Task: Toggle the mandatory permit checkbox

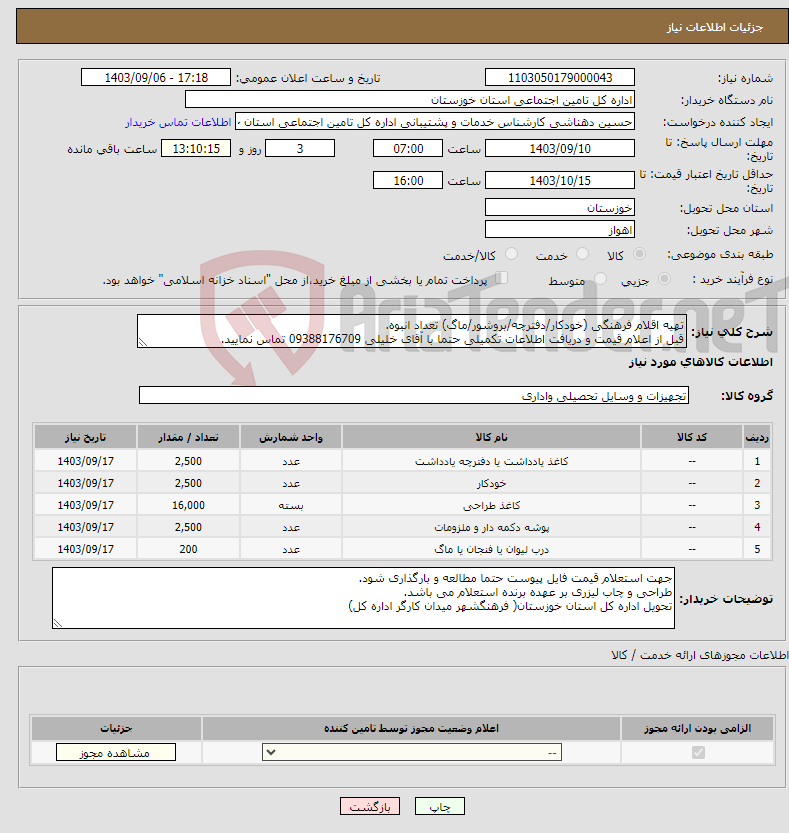Action: coord(698,752)
